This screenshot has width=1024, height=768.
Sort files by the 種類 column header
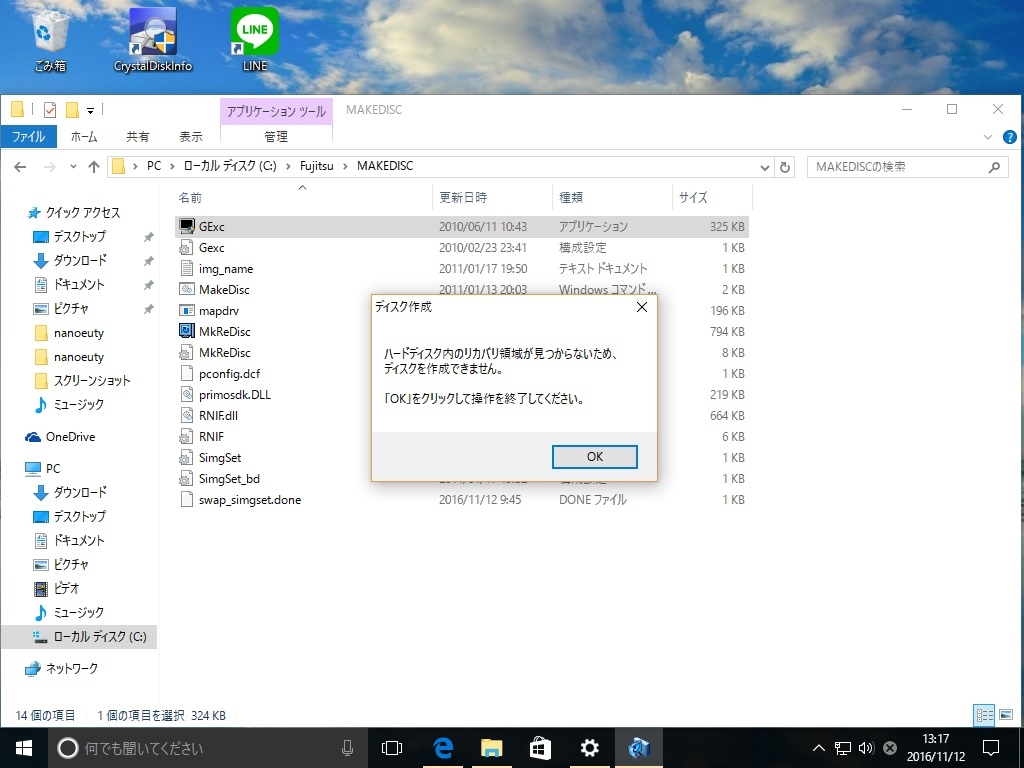click(612, 197)
